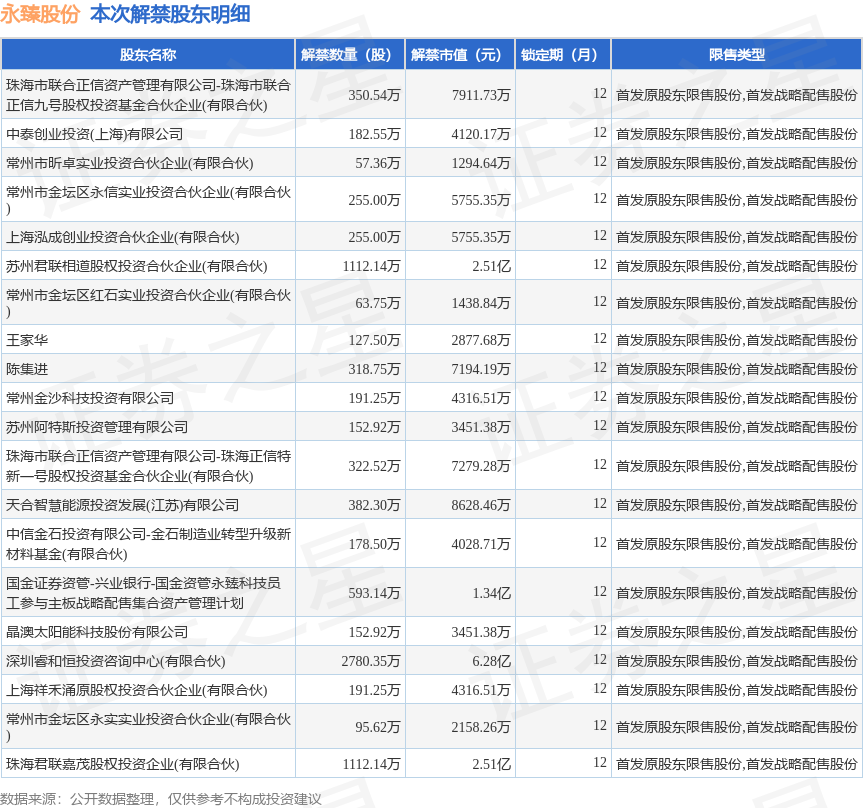Select shareholder 陈集进
Viewport: 863px width, 808px height.
coord(27,369)
